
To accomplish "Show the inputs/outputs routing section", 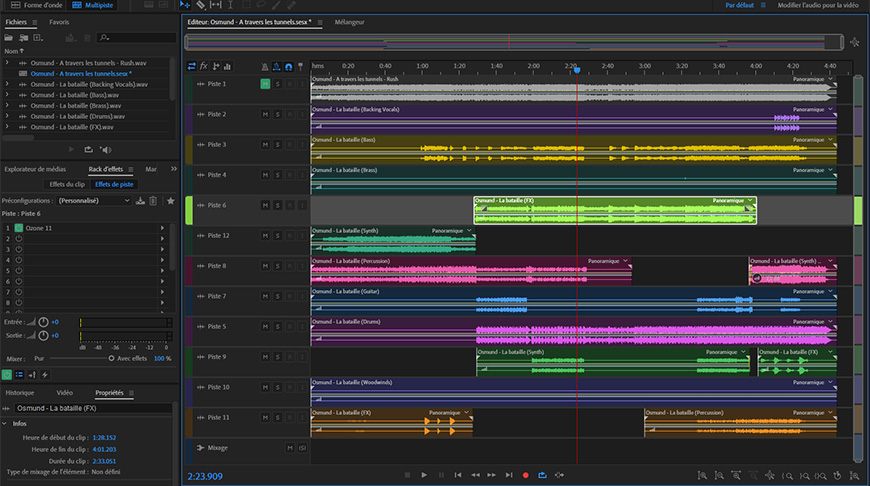I will [x=191, y=67].
